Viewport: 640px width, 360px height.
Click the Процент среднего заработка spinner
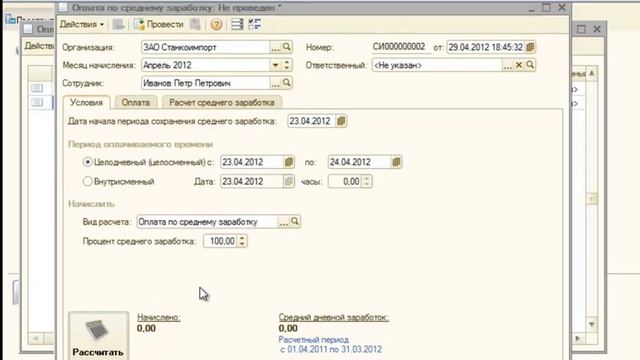pos(242,241)
